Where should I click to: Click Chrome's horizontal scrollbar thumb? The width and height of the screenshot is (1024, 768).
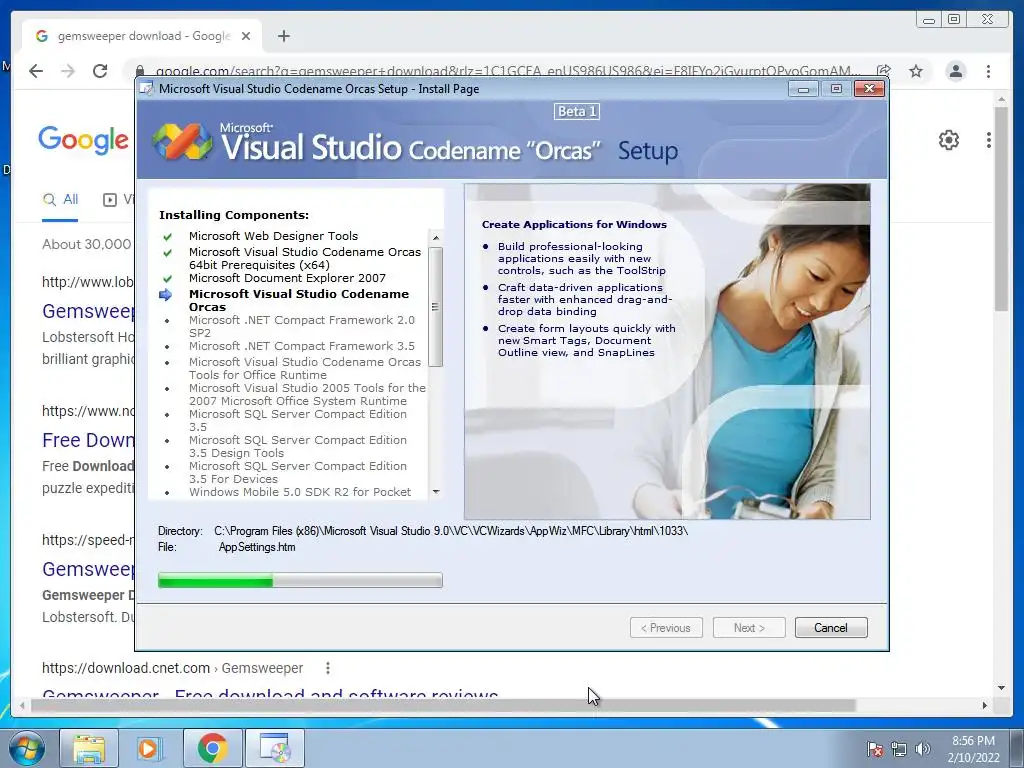[x=443, y=705]
